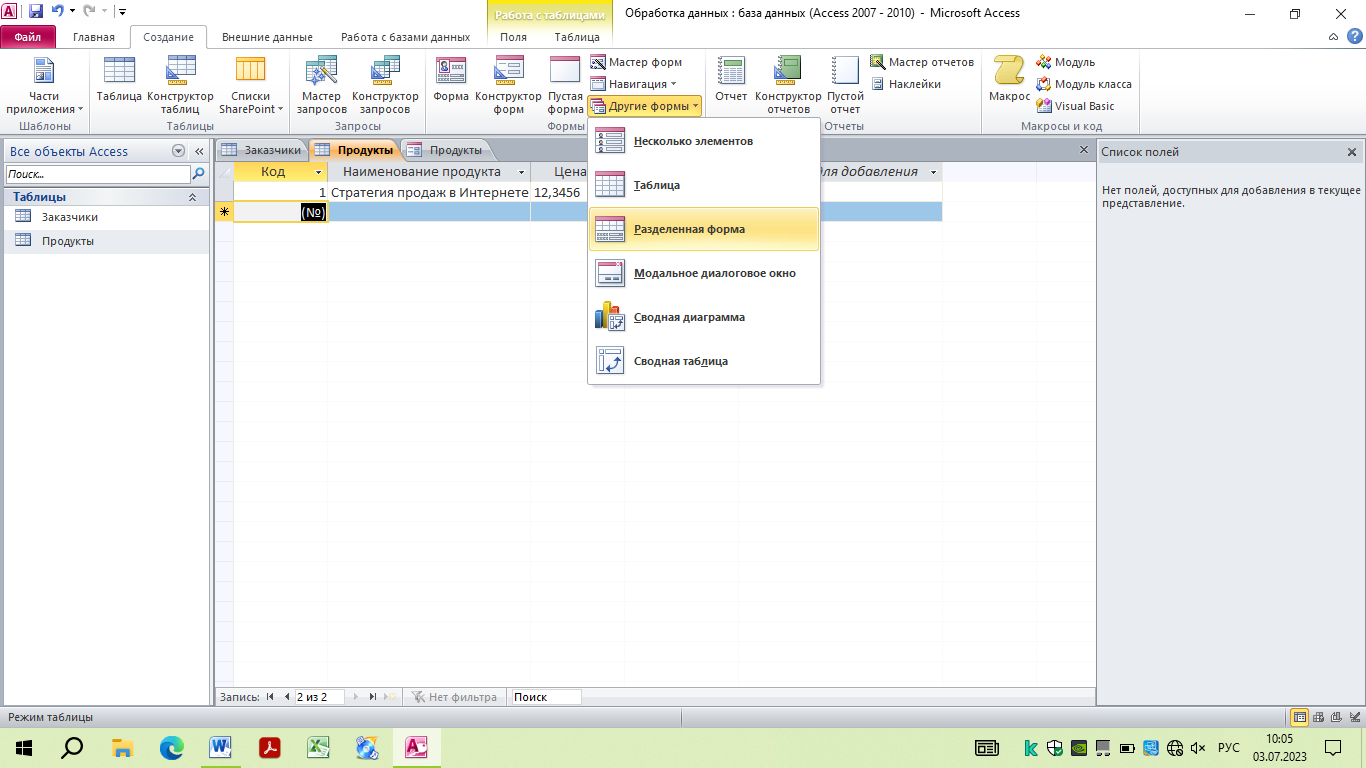Screen dimensions: 1366x768
Task: Select Multiple Items (Несколько элементов) form
Action: click(x=704, y=141)
